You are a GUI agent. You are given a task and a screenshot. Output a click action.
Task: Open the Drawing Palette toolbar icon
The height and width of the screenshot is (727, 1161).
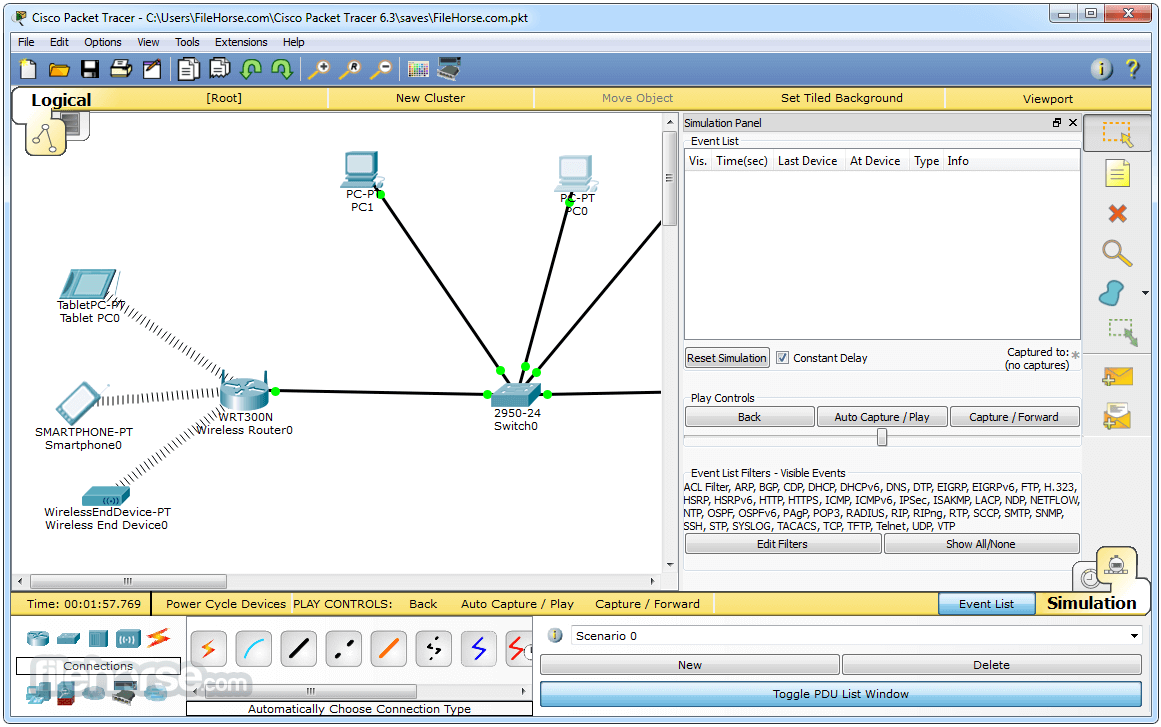click(418, 69)
